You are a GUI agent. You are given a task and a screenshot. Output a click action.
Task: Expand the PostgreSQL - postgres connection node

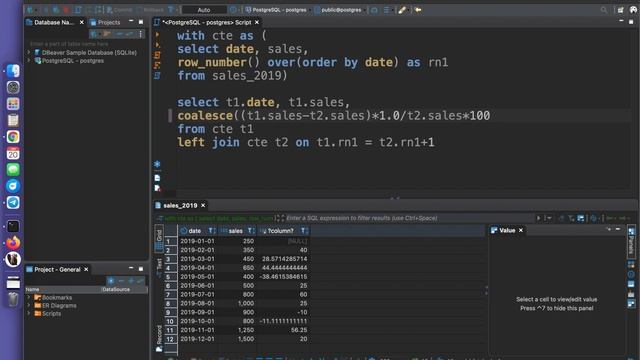pyautogui.click(x=29, y=60)
